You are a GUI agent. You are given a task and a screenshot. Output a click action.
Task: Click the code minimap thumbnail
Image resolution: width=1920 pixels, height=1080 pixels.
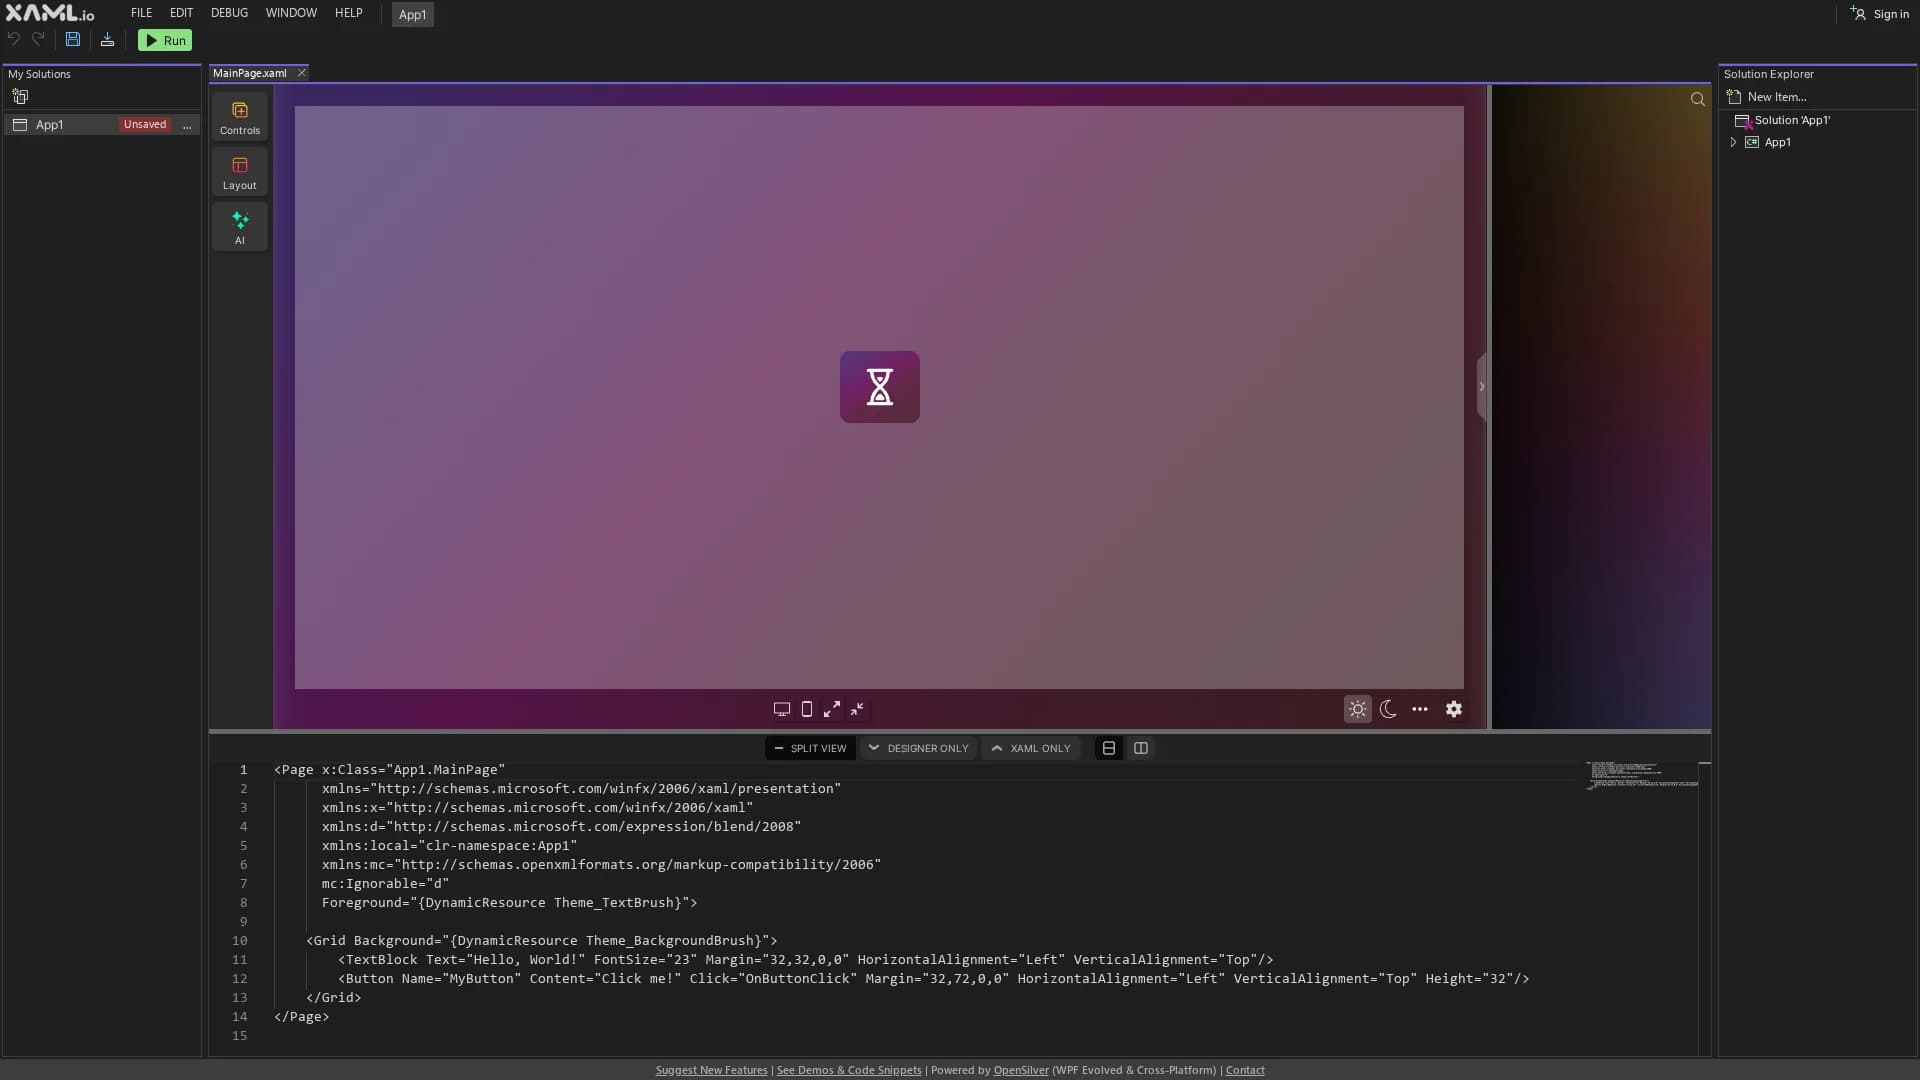point(1642,775)
